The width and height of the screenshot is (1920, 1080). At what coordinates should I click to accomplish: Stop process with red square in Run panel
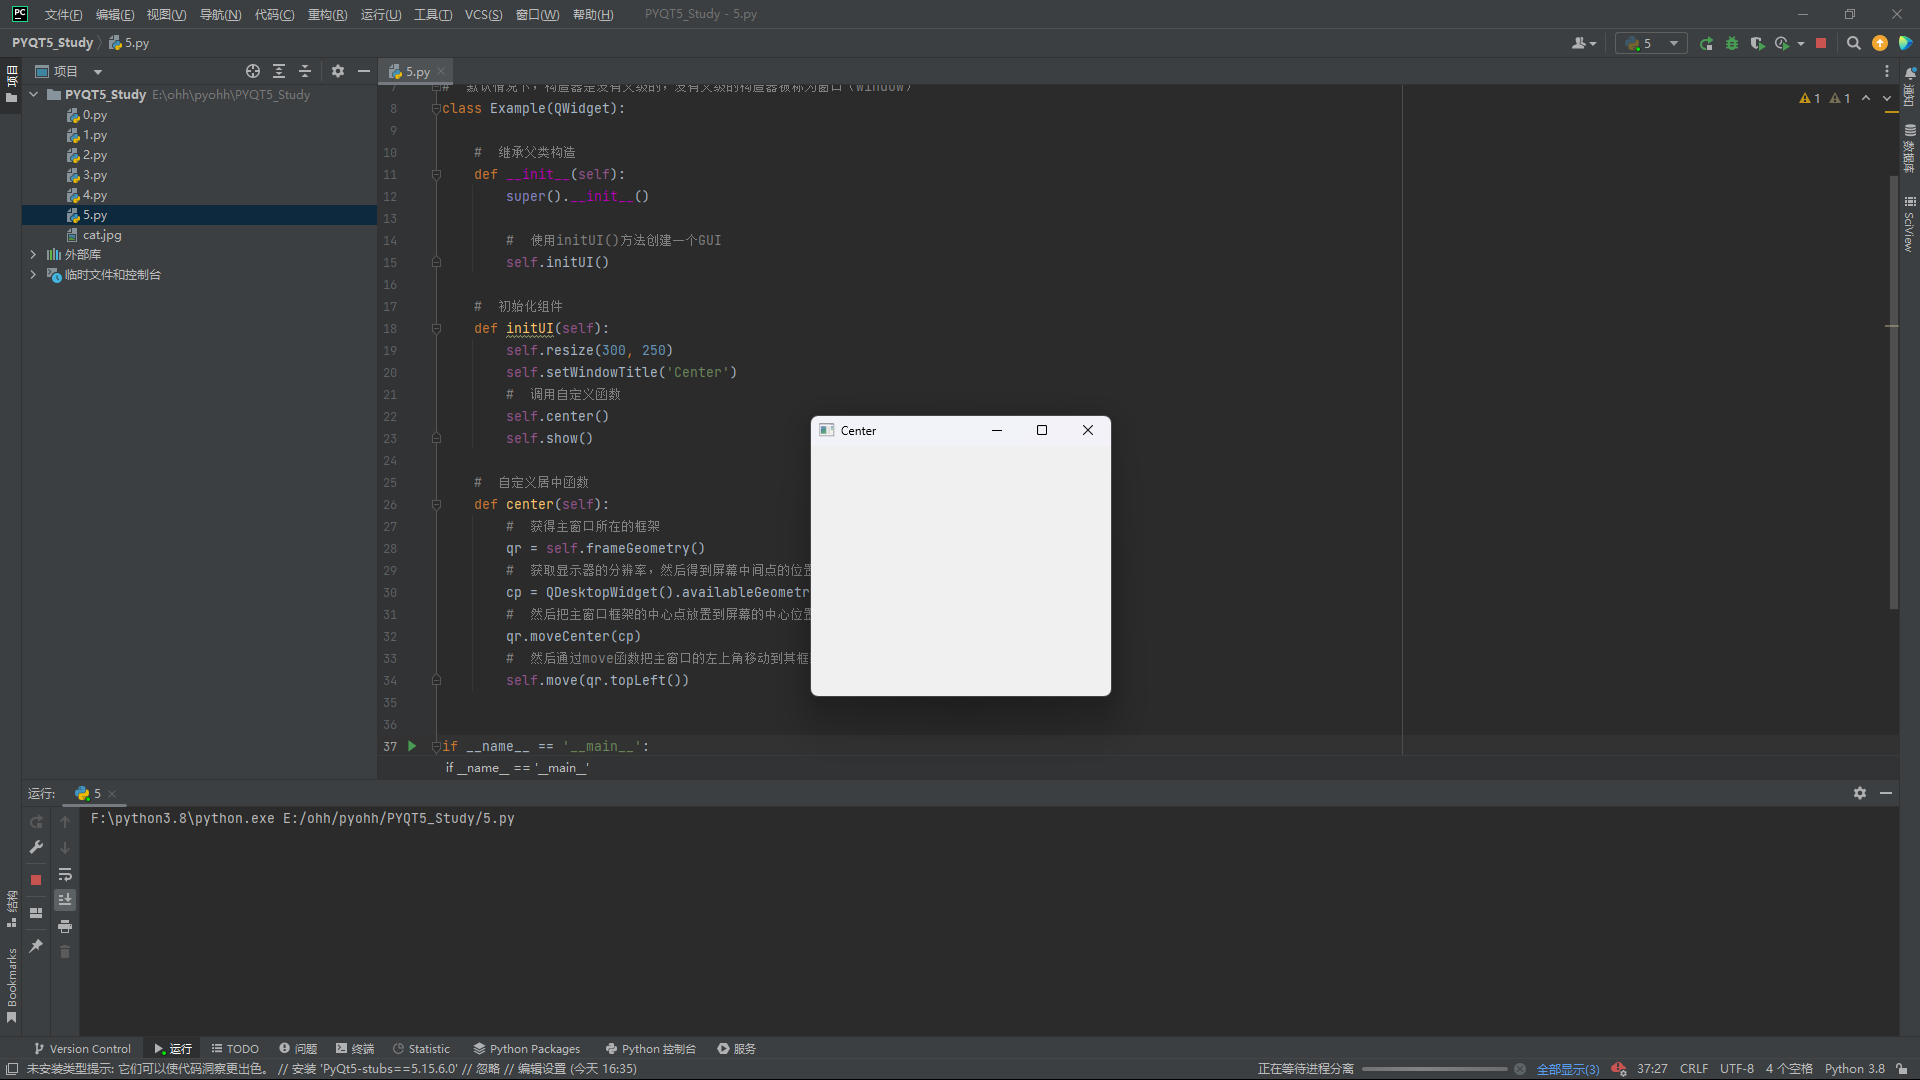pos(36,880)
